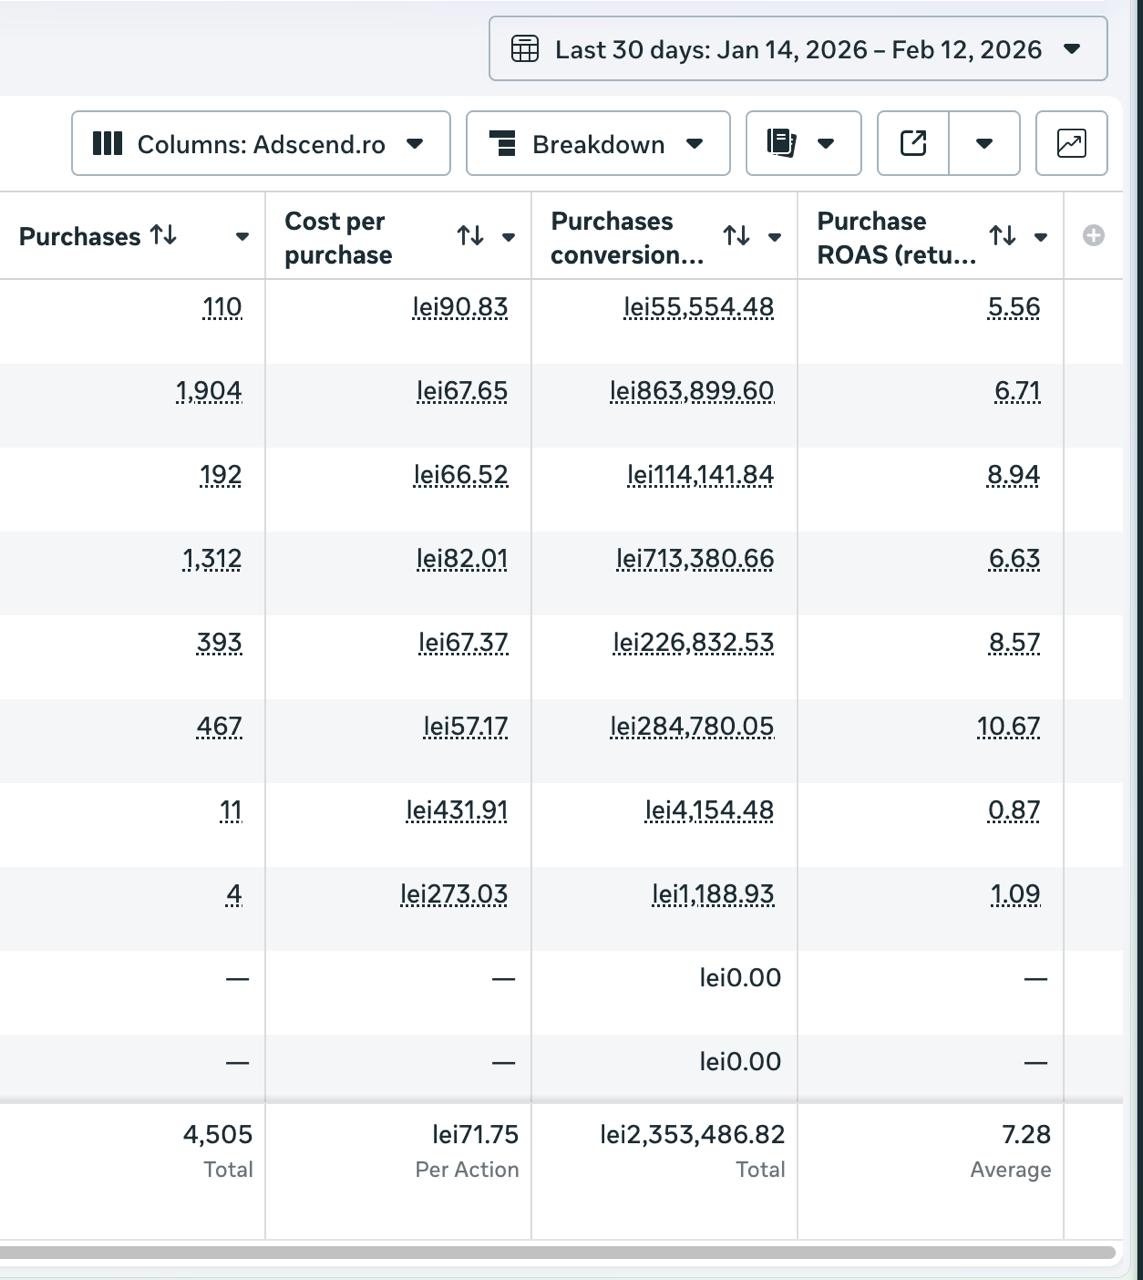Click the Export table data icon
This screenshot has width=1143, height=1280.
[x=913, y=144]
